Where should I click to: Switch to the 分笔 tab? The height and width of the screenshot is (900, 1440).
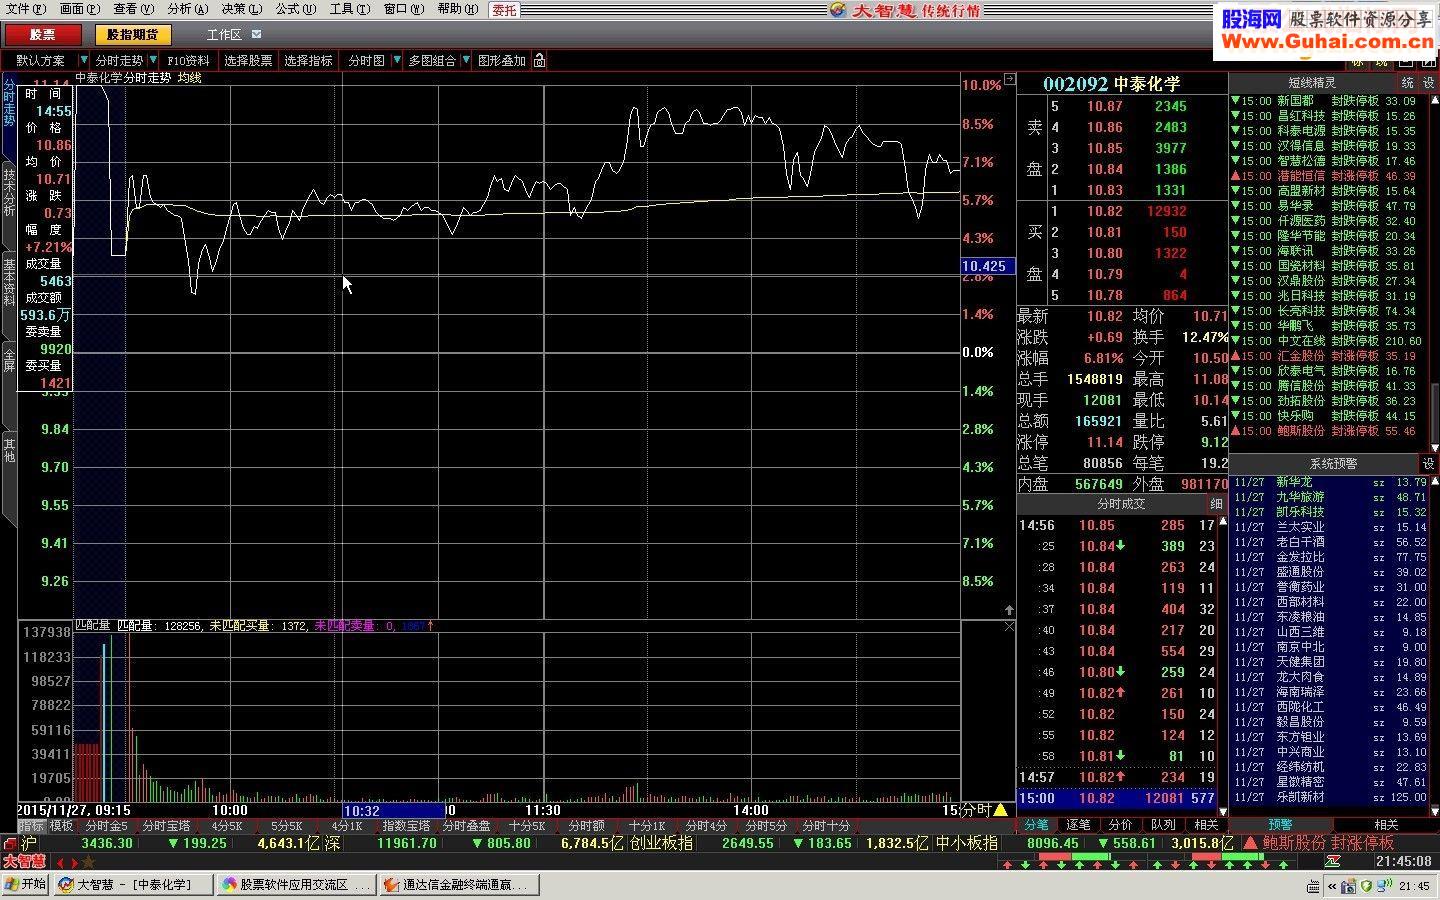tap(1037, 825)
